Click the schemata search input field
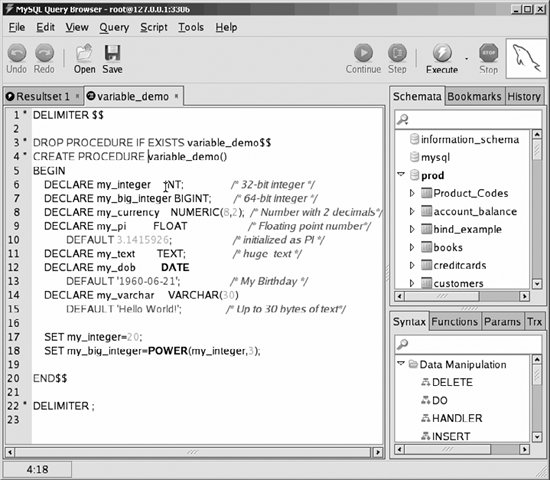Viewport: 550px width, 480px height. [468, 119]
